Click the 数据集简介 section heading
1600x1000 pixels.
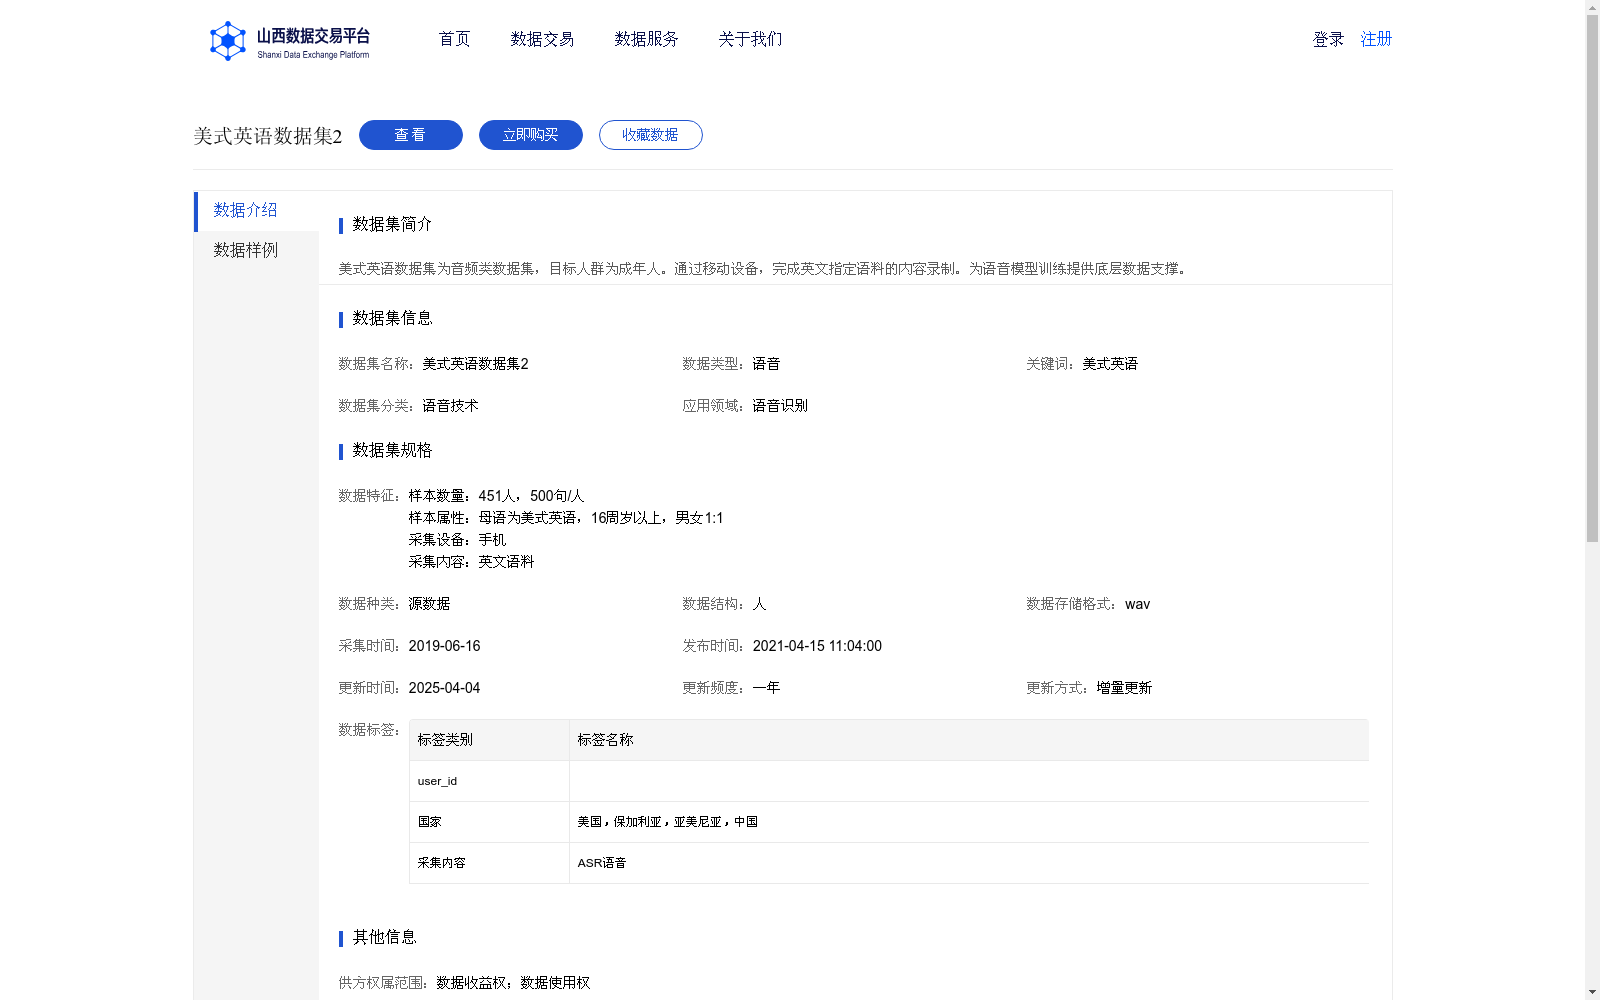coord(392,224)
